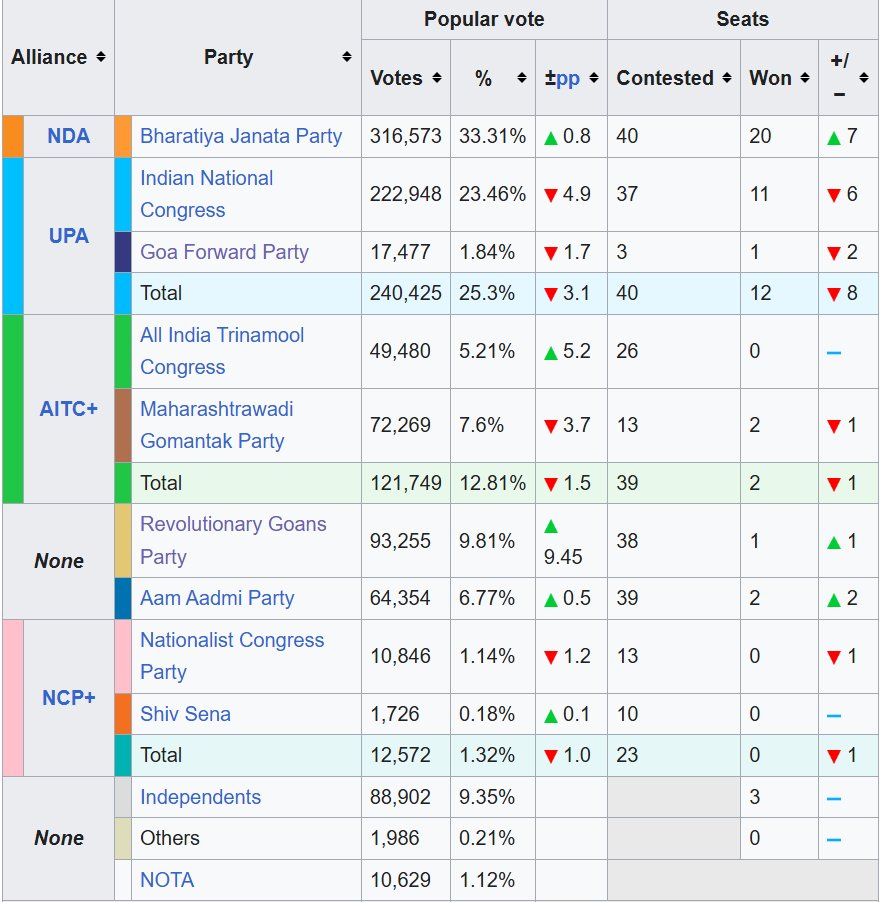
Task: Select Shiv Sena votes 1,726
Action: coord(406,714)
